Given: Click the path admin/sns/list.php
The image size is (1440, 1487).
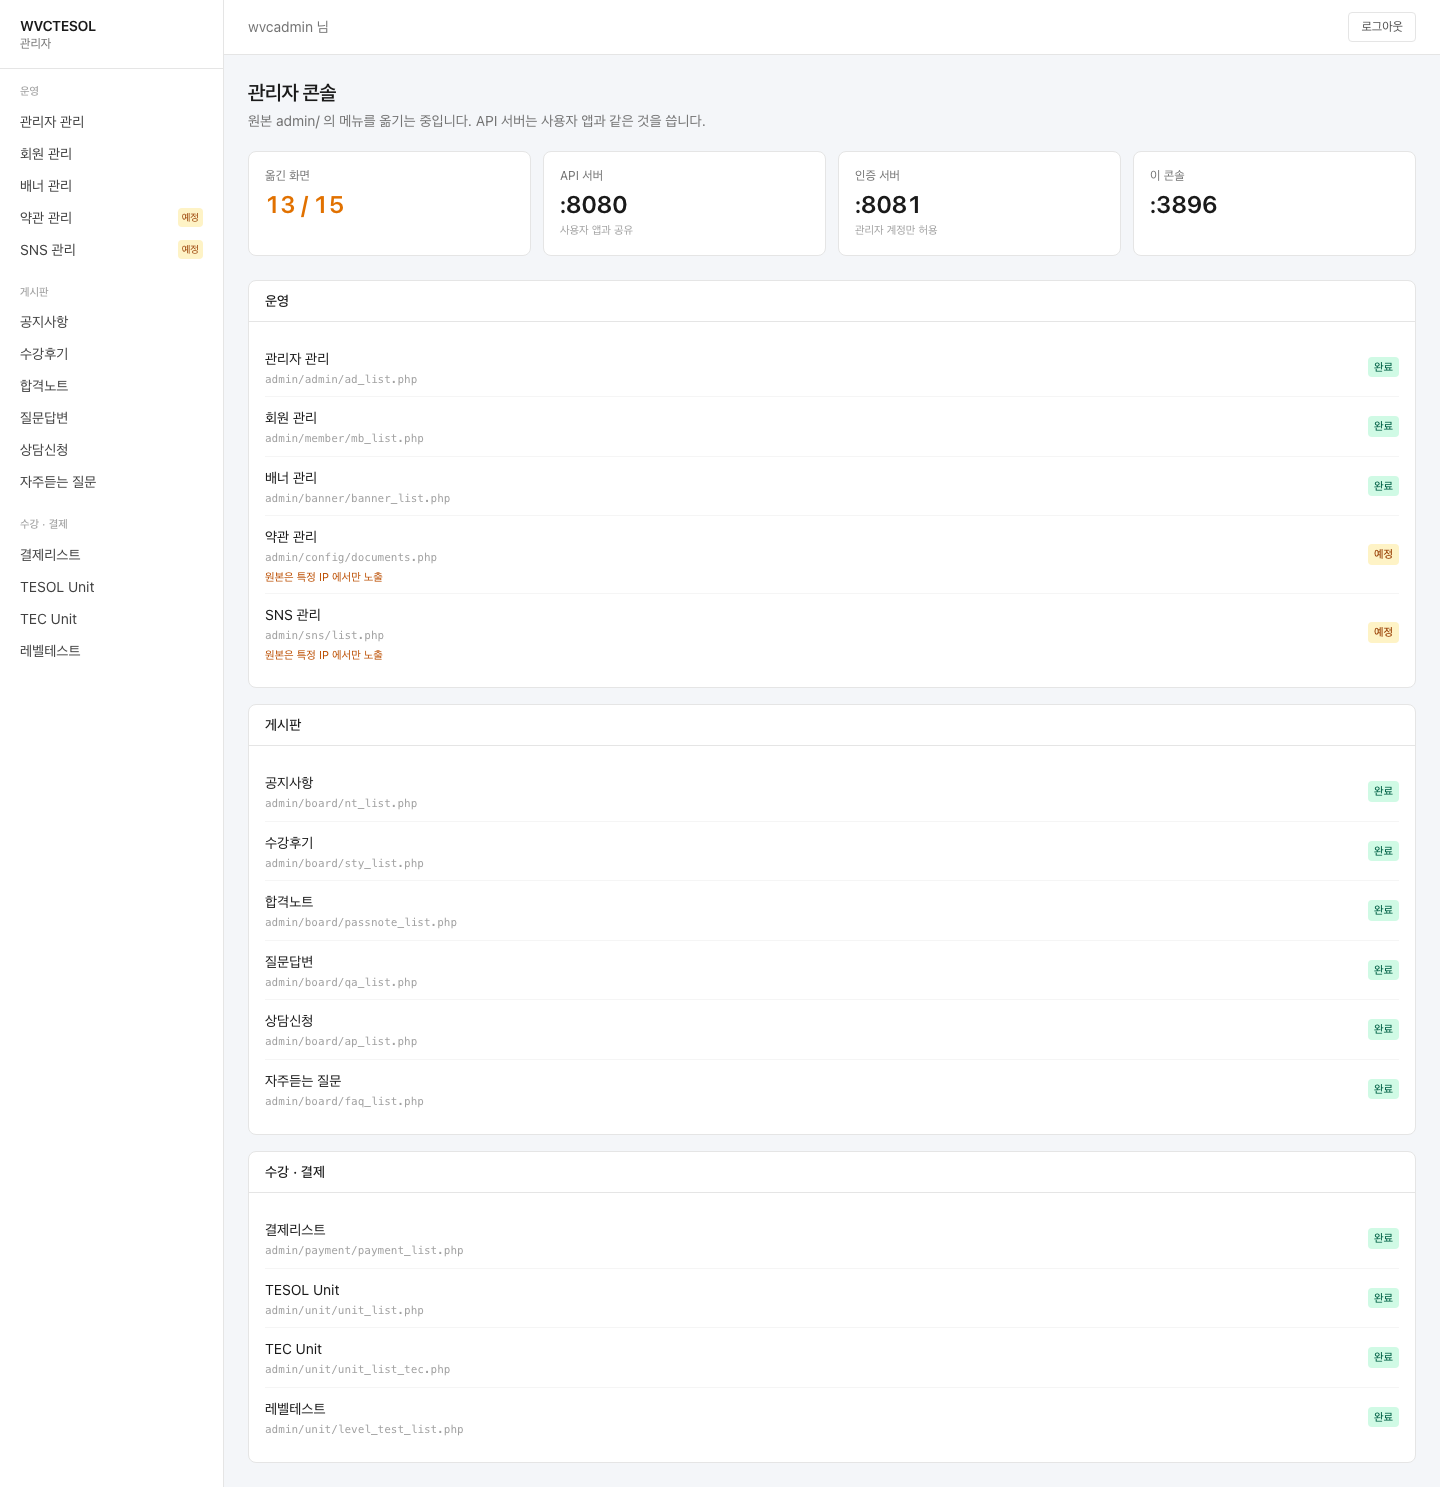Looking at the screenshot, I should (x=324, y=636).
